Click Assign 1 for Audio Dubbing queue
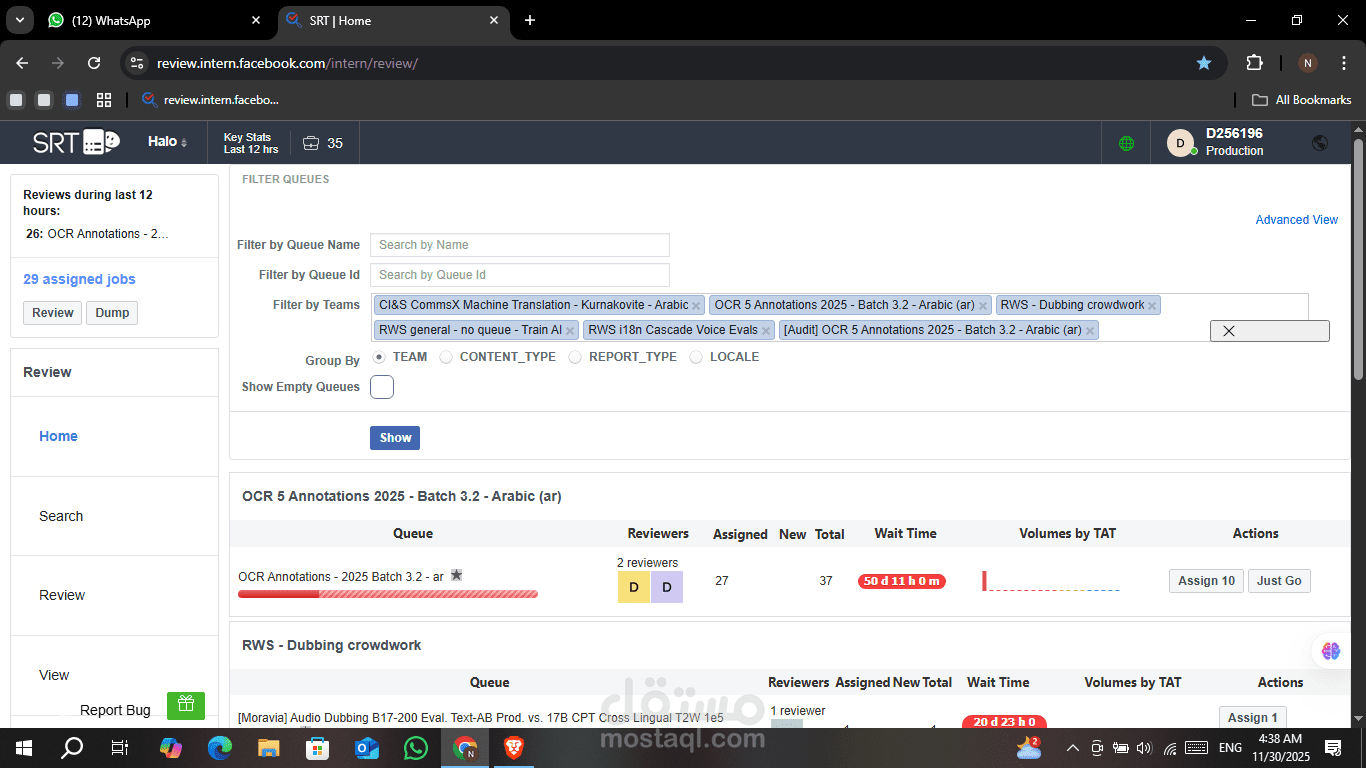 point(1252,717)
